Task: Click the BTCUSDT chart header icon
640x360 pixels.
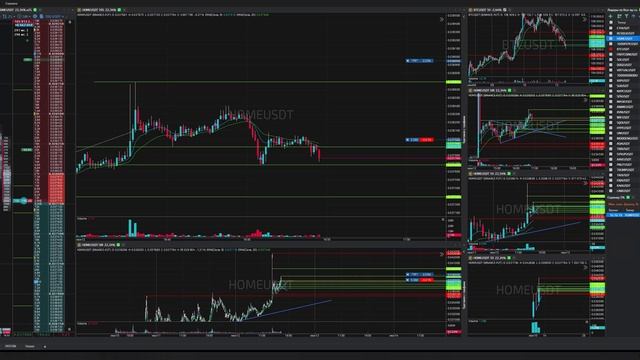Action: 470,10
